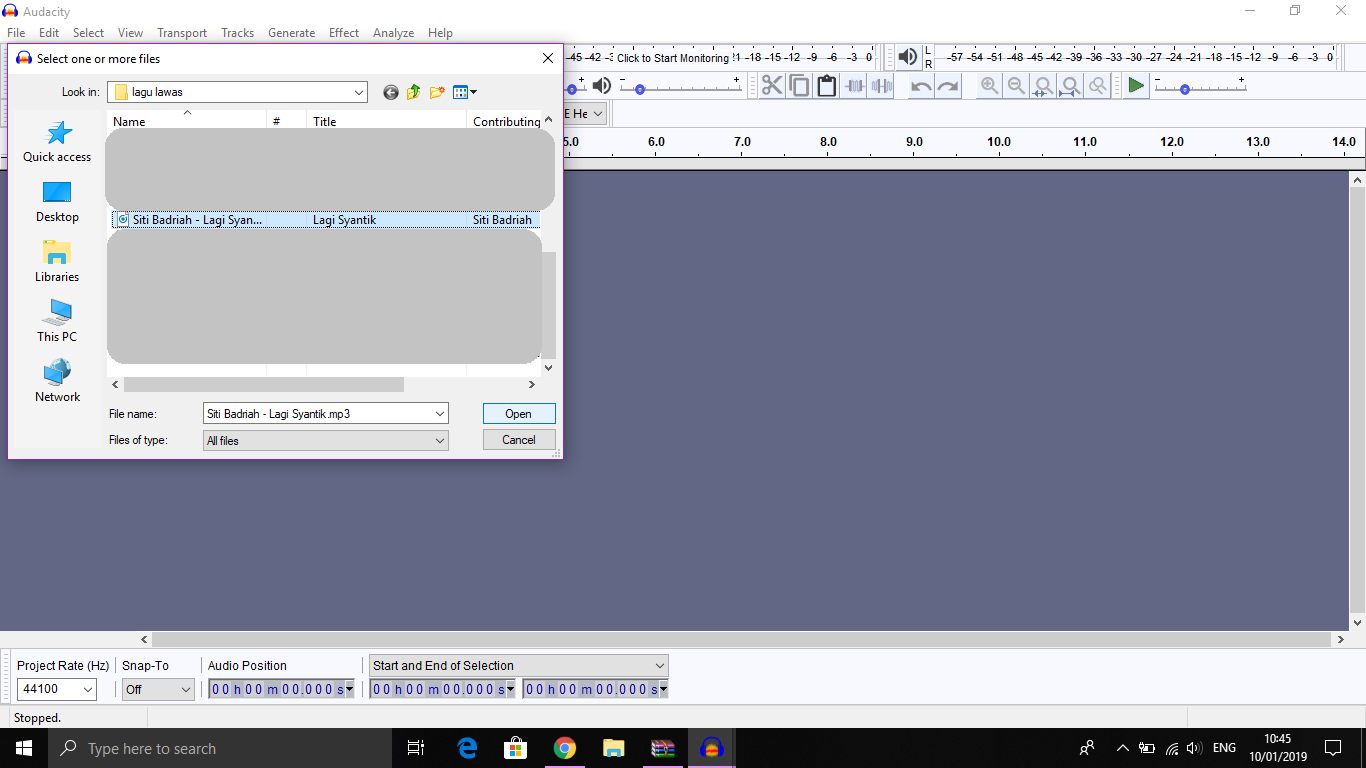The height and width of the screenshot is (768, 1366).
Task: Open the Edit menu
Action: pos(49,33)
